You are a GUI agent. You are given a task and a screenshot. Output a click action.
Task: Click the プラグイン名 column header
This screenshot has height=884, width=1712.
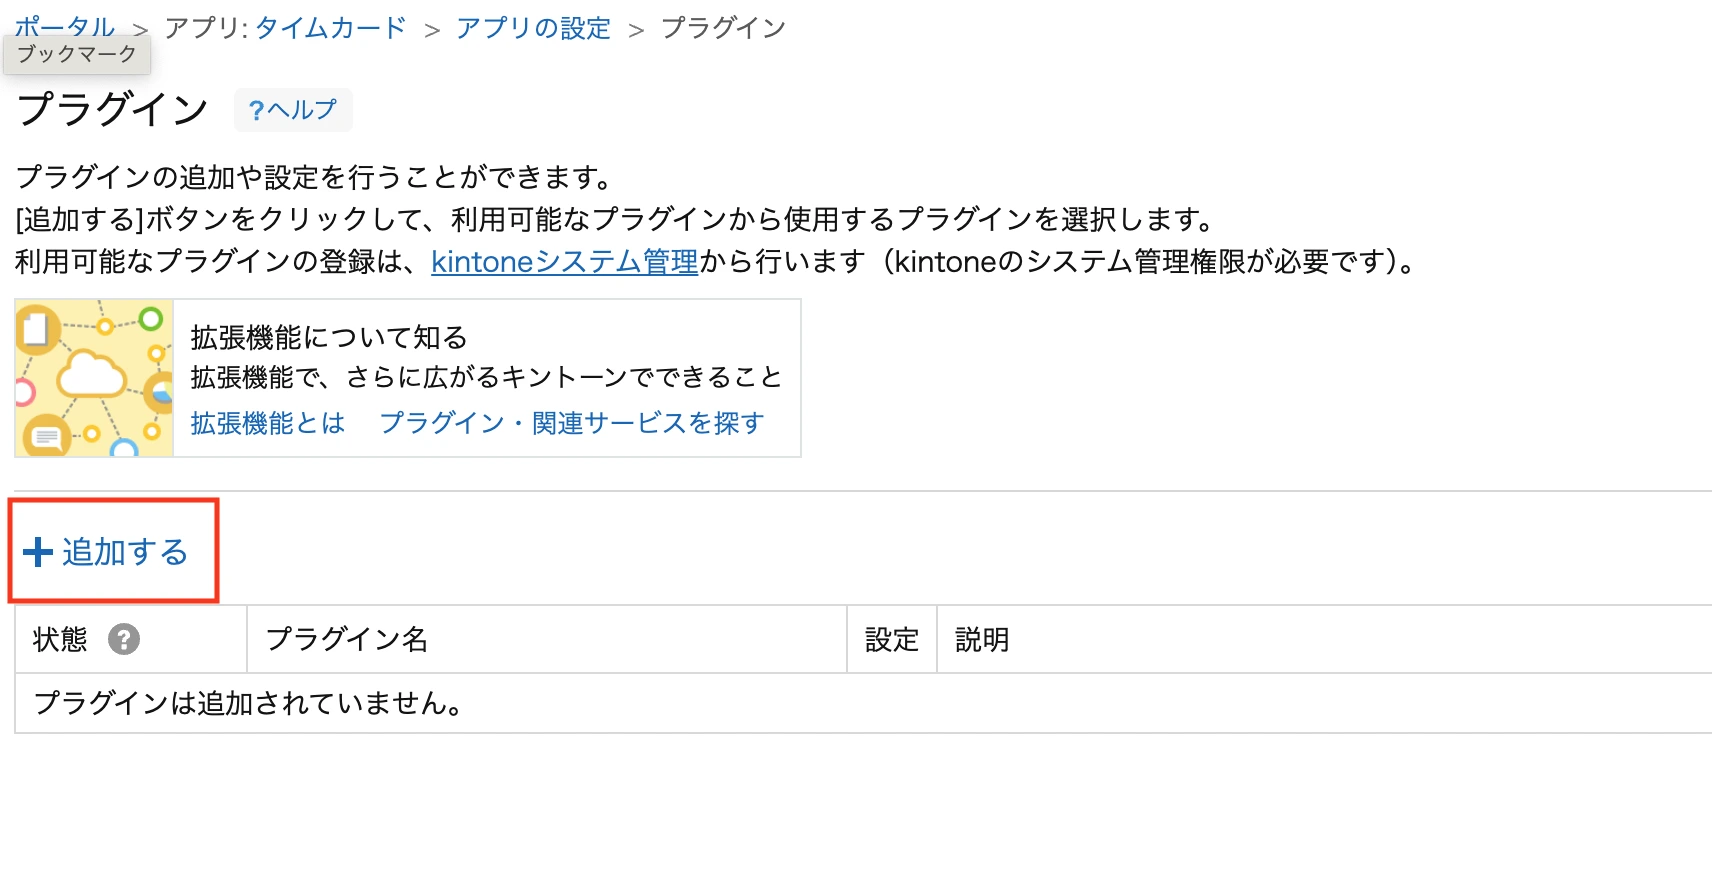(x=547, y=639)
